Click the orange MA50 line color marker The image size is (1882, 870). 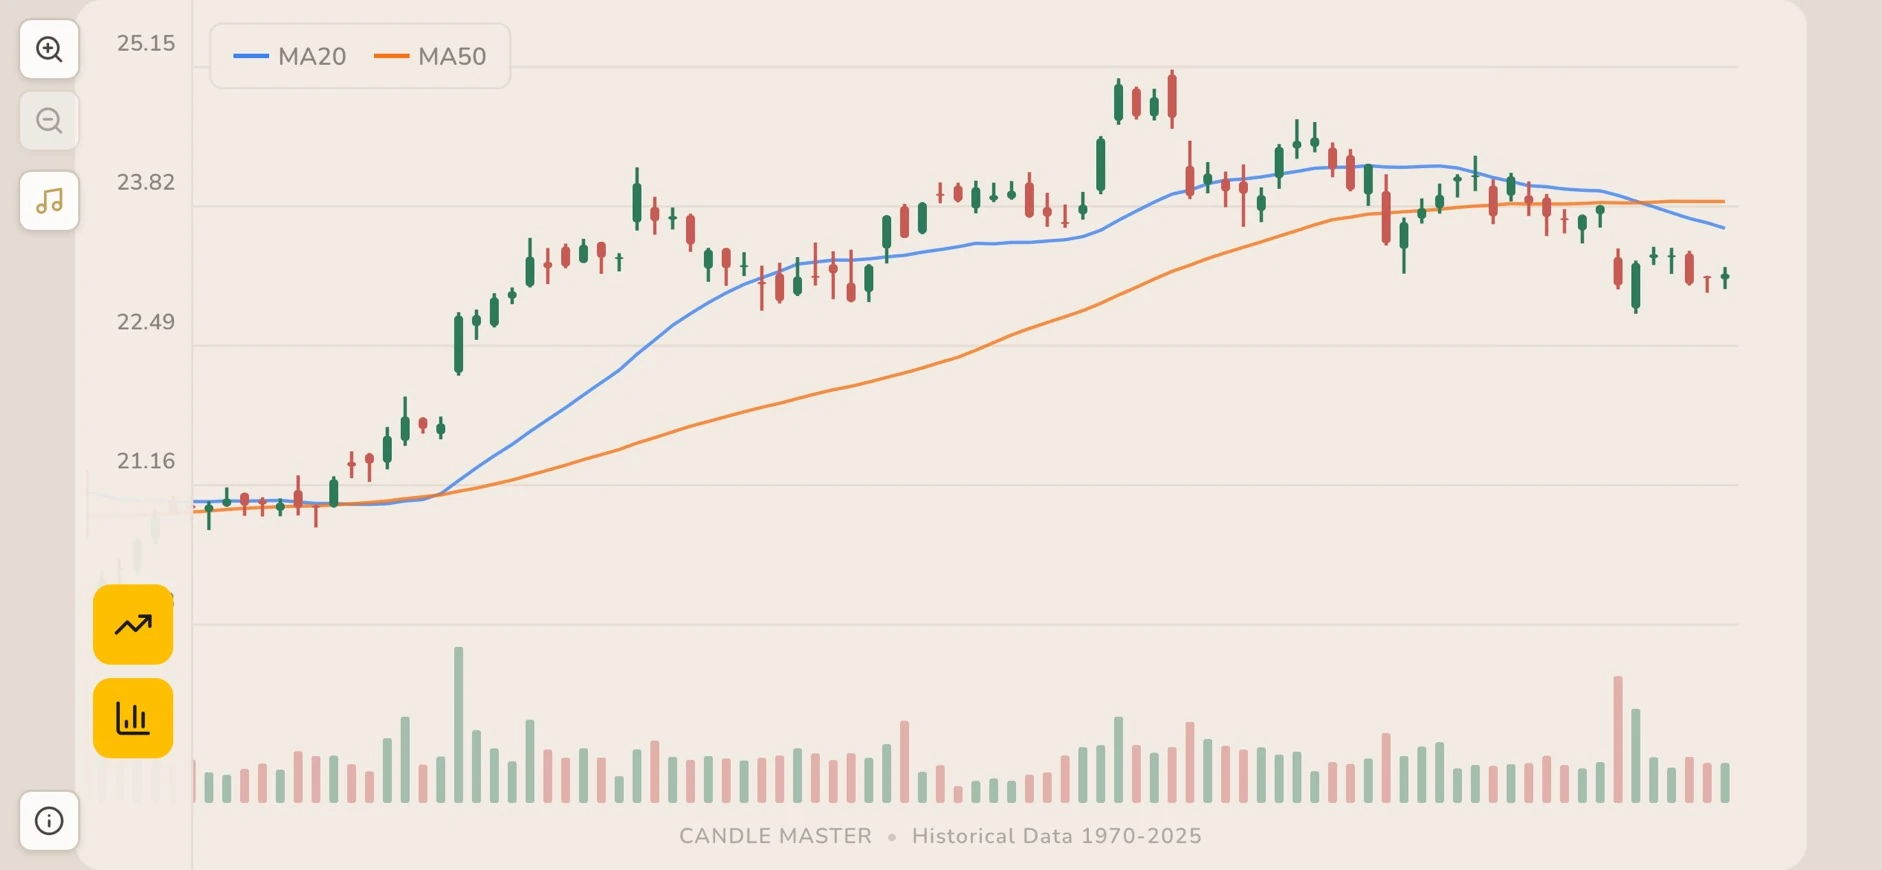pos(391,56)
